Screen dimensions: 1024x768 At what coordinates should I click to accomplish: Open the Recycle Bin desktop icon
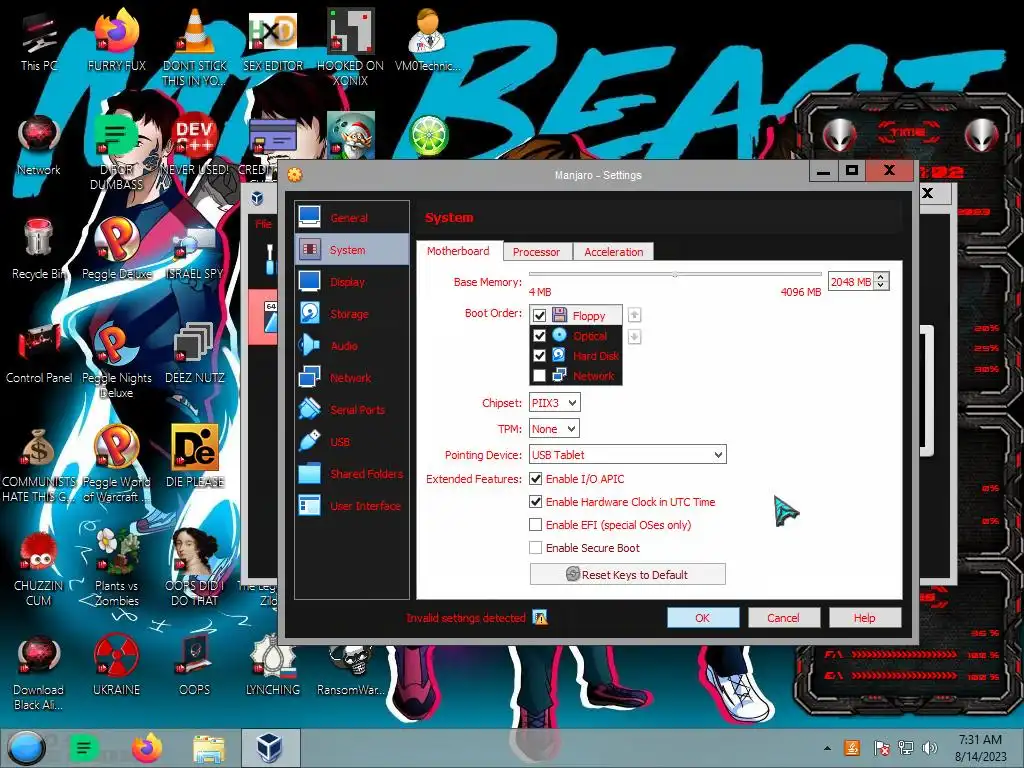pyautogui.click(x=39, y=249)
